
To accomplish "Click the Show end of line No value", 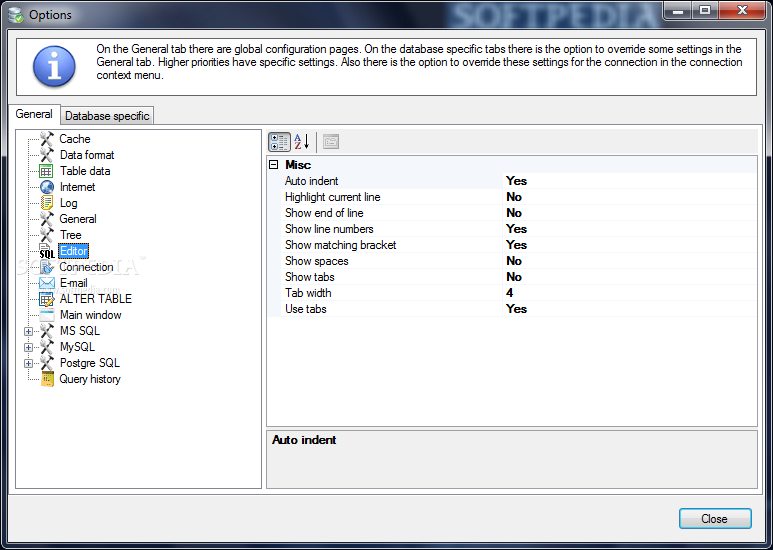I will (x=514, y=213).
